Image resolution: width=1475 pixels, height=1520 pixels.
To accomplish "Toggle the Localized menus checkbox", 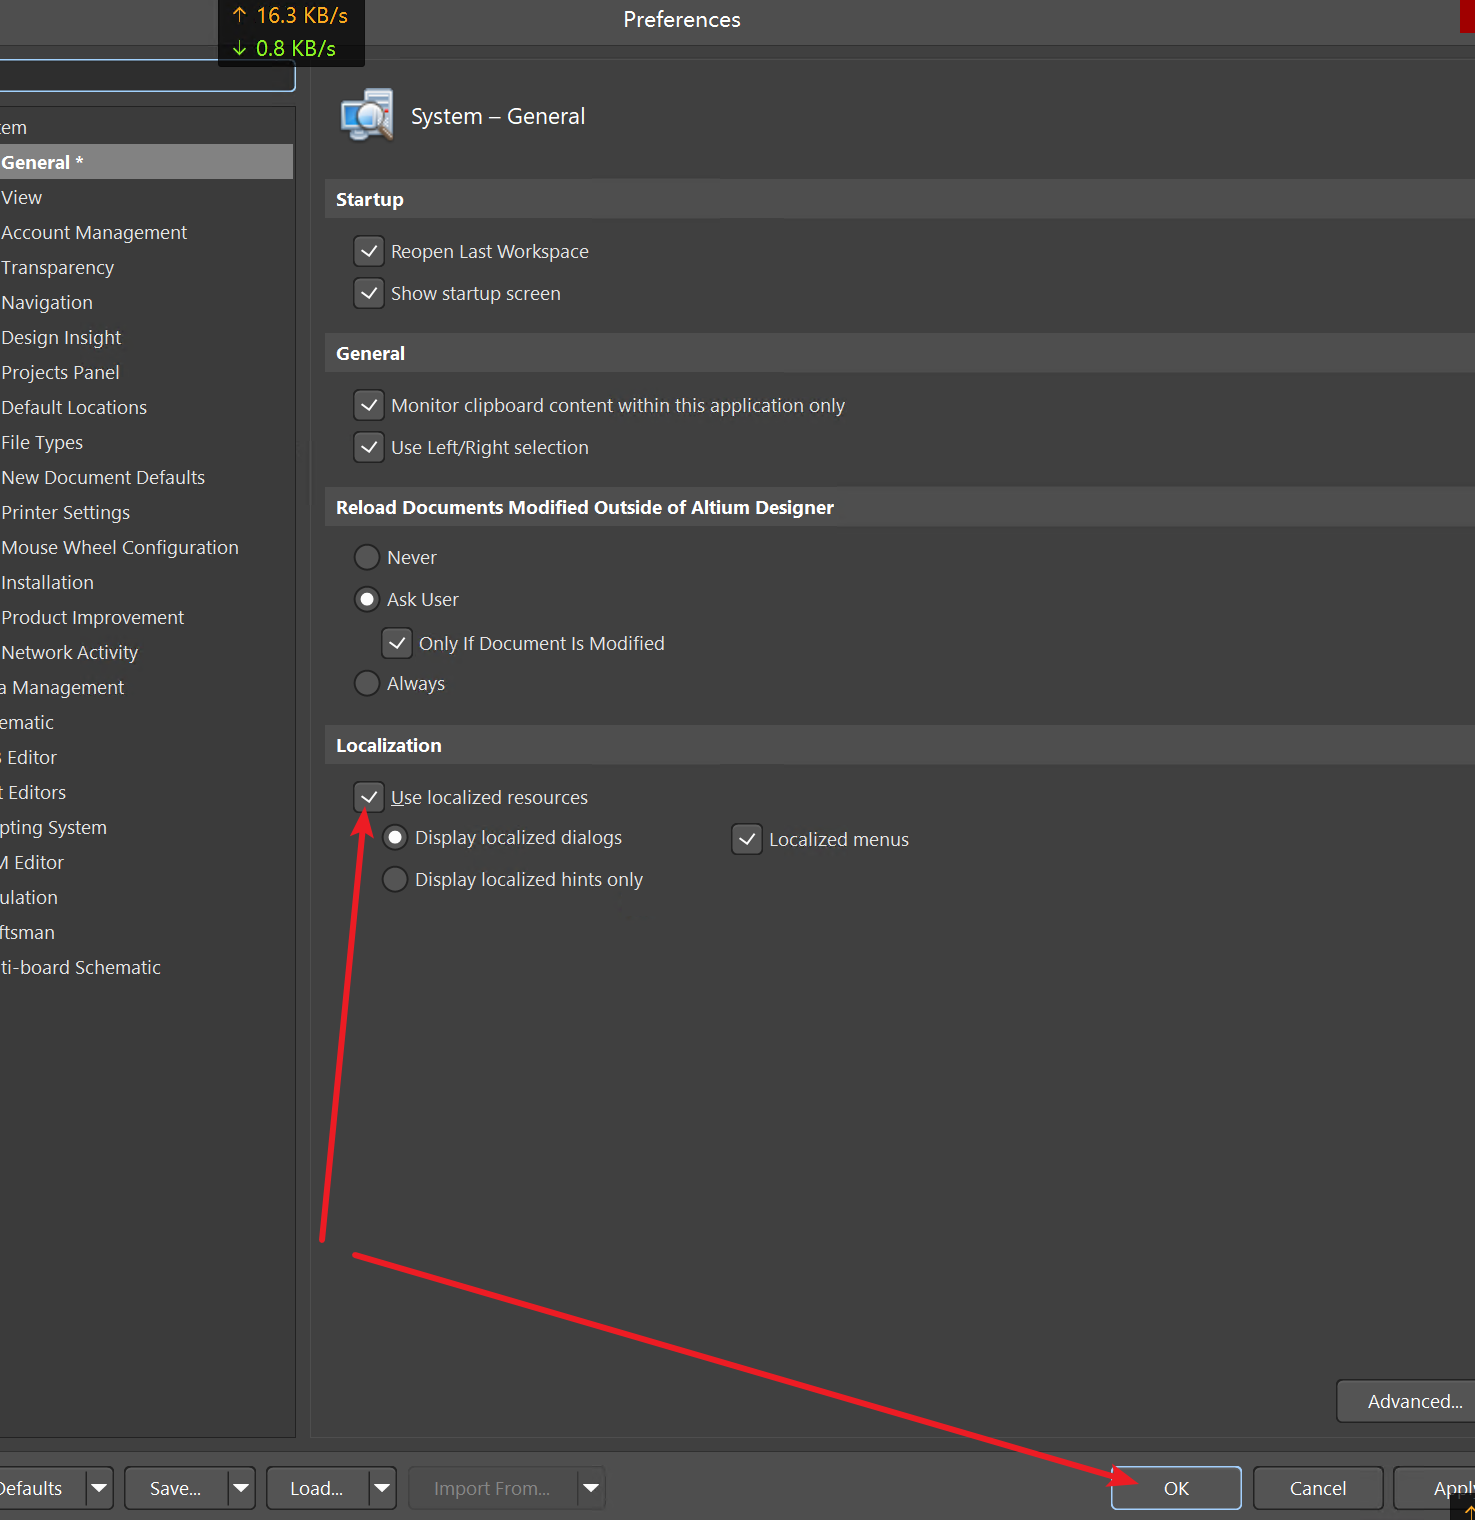I will tap(747, 839).
